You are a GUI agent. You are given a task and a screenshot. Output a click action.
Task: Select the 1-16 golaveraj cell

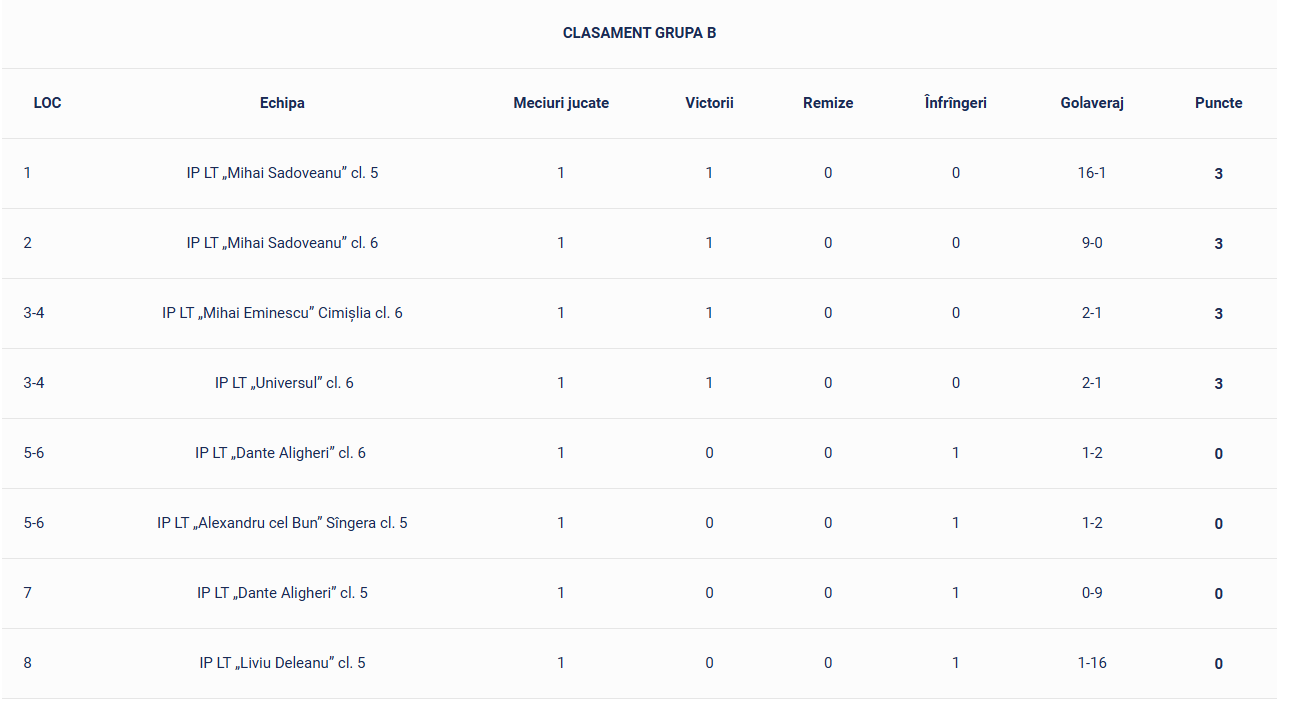[1092, 663]
